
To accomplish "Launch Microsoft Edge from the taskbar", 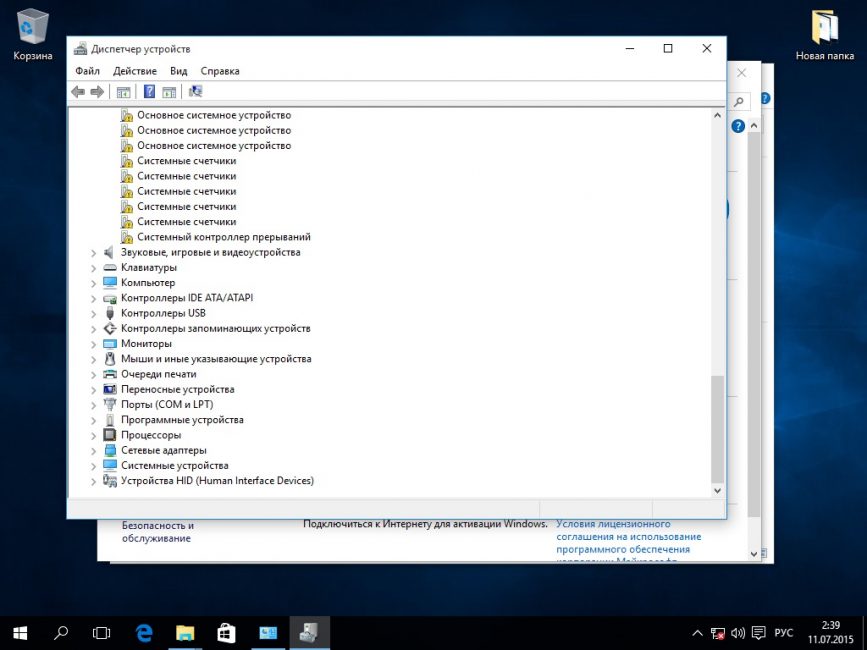I will click(144, 633).
